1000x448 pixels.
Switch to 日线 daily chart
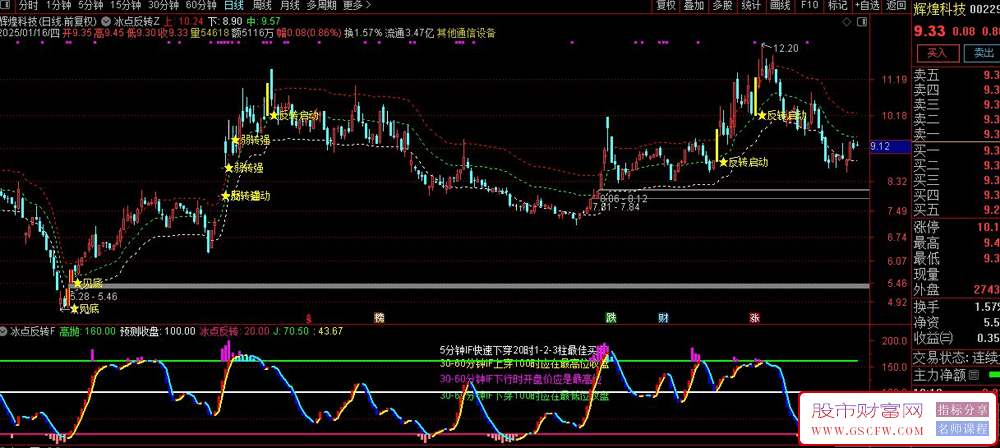click(234, 6)
